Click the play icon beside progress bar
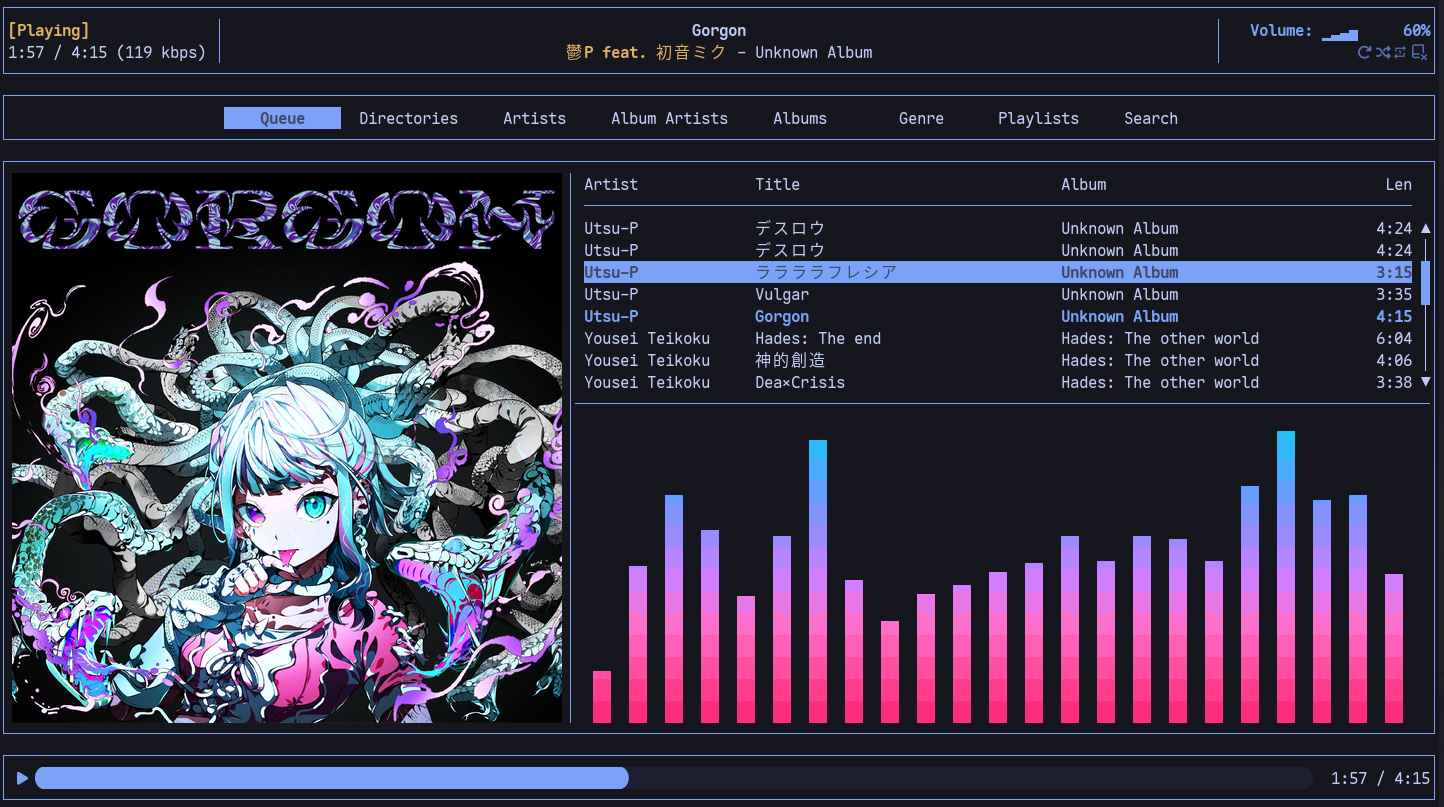This screenshot has width=1444, height=807. tap(22, 778)
